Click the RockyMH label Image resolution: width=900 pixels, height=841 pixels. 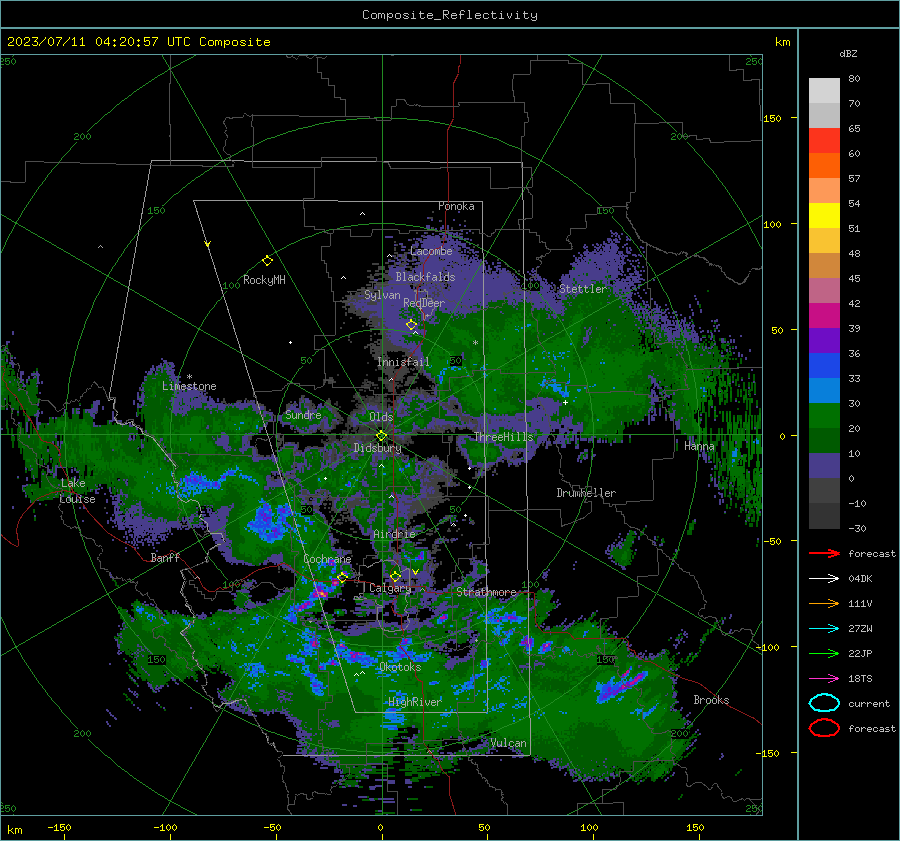264,280
